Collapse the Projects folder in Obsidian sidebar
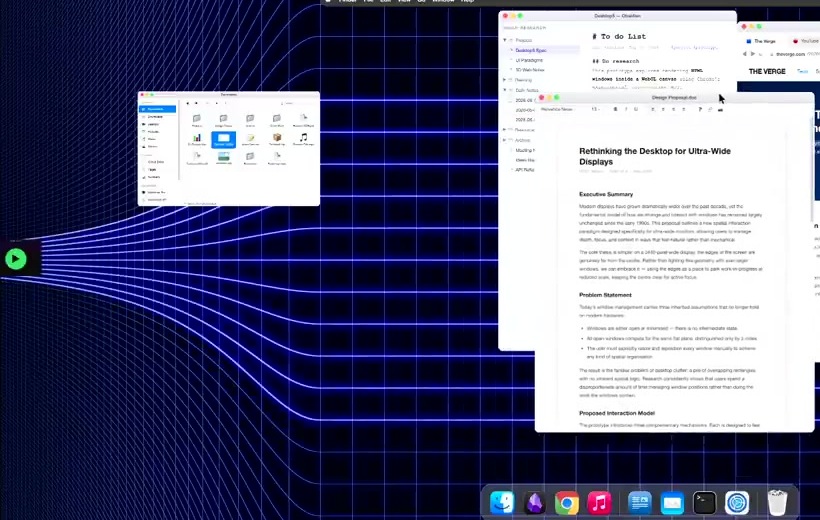 pos(505,40)
